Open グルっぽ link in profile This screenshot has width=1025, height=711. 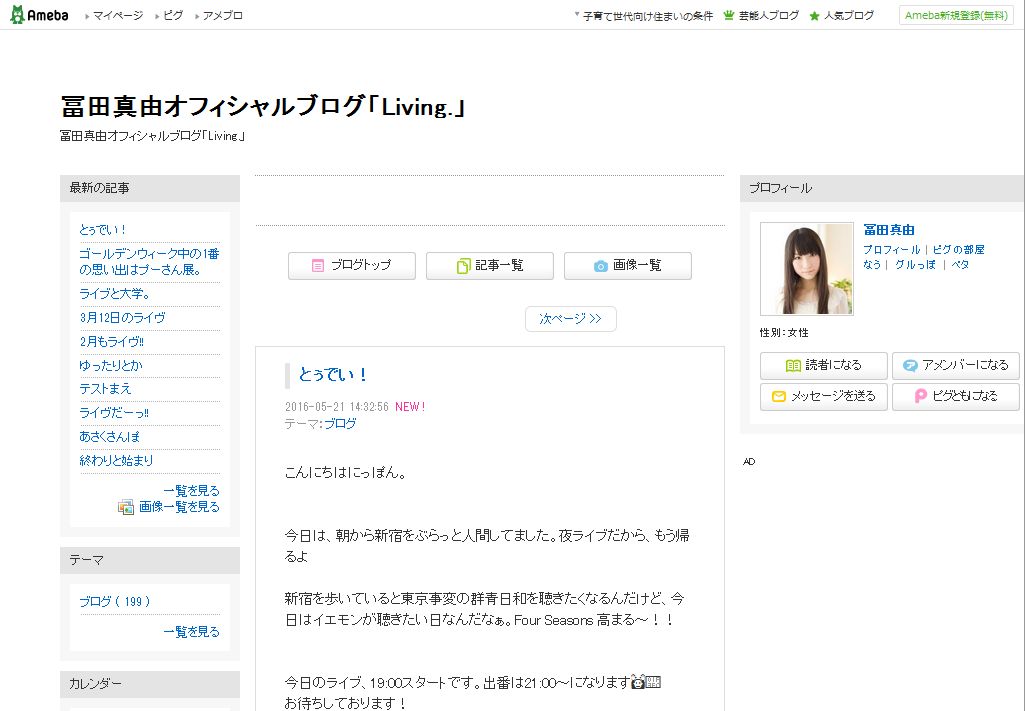coord(915,264)
